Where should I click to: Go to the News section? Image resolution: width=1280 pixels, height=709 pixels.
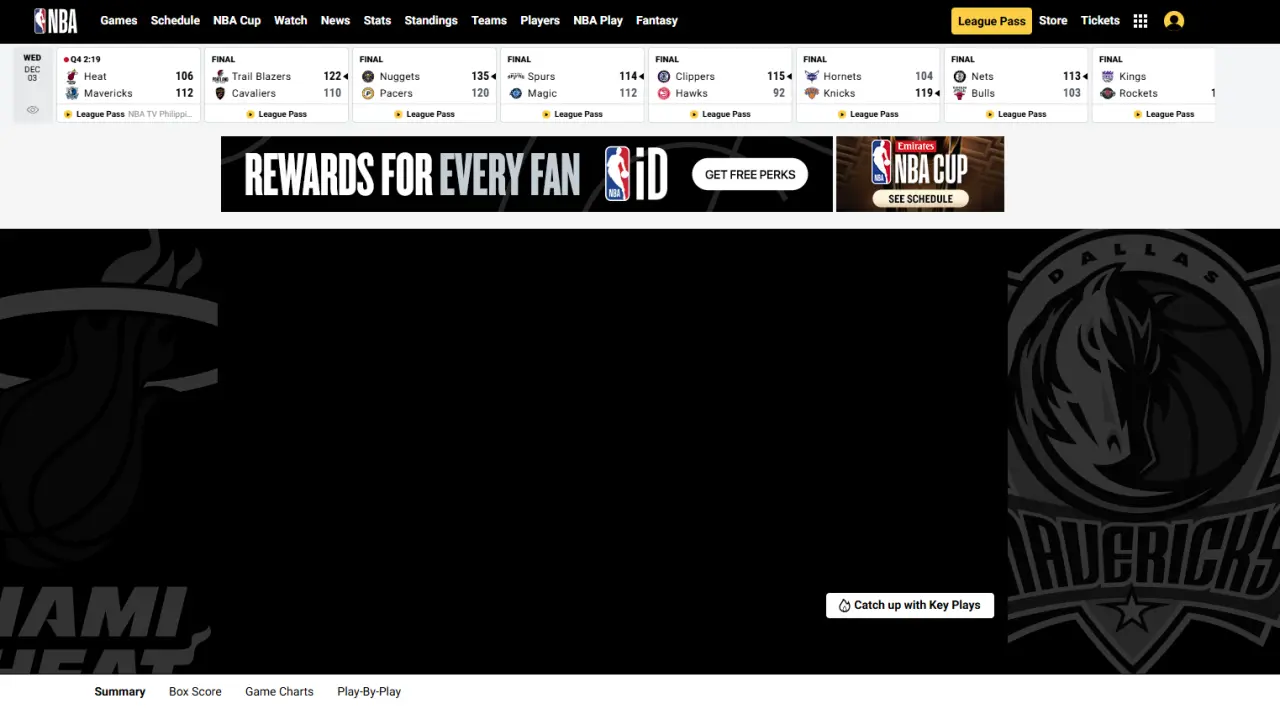(335, 21)
